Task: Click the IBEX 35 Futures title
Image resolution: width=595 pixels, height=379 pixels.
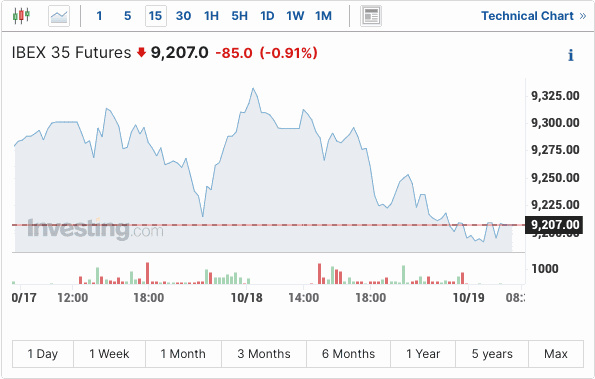Action: [71, 53]
